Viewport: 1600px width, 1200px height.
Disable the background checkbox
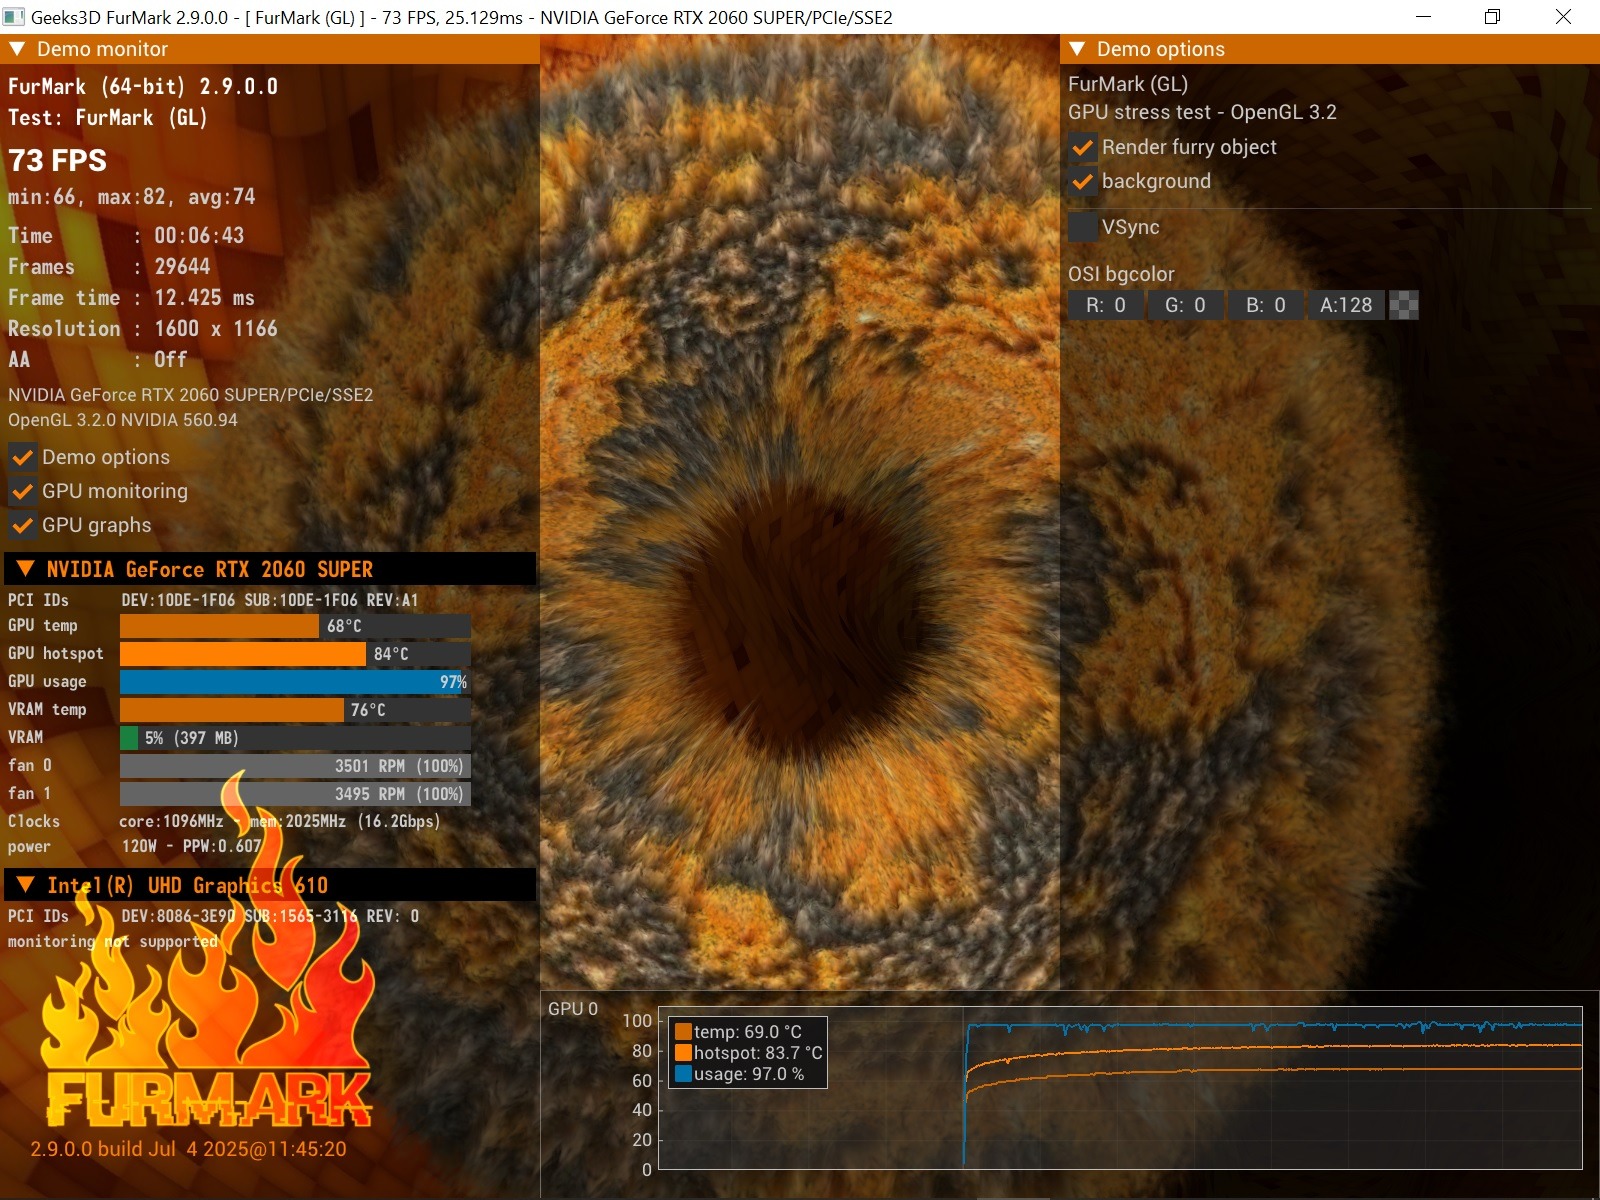point(1082,182)
